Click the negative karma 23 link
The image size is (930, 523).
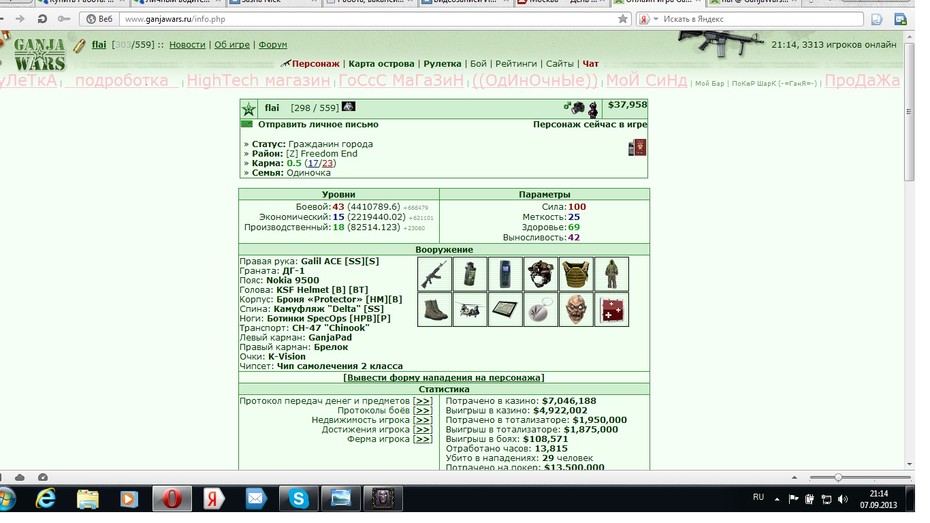pyautogui.click(x=327, y=163)
